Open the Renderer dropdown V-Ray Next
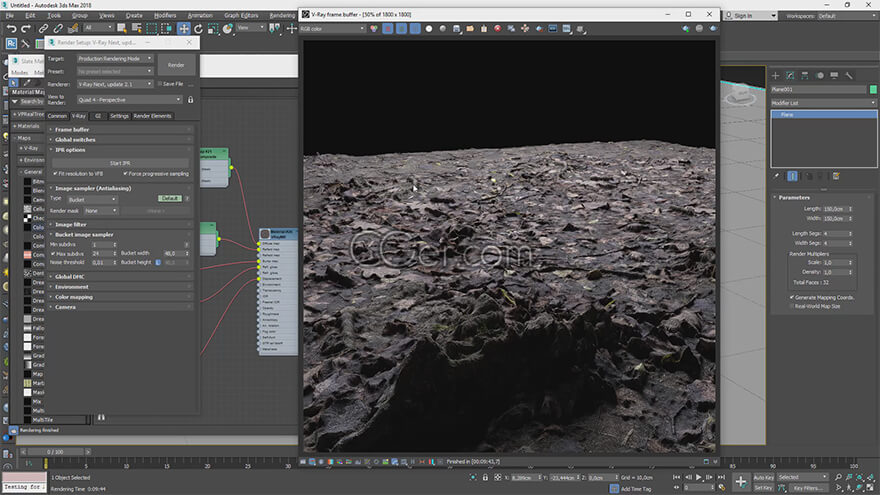This screenshot has width=880, height=495. point(114,84)
